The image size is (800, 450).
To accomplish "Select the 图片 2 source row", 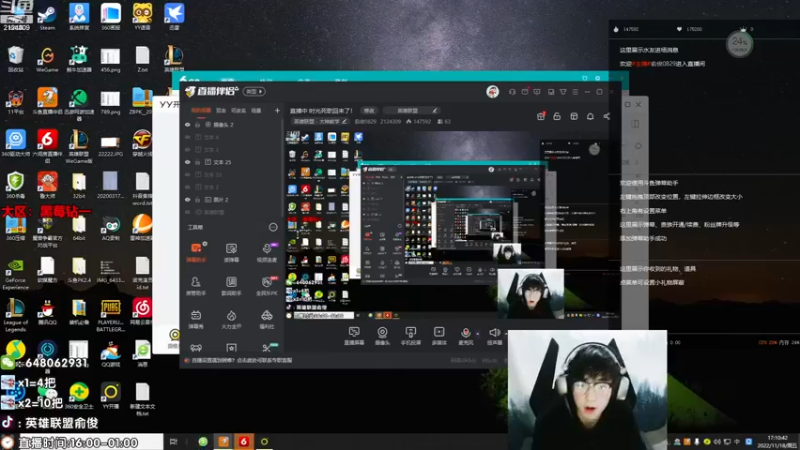I will pyautogui.click(x=231, y=199).
